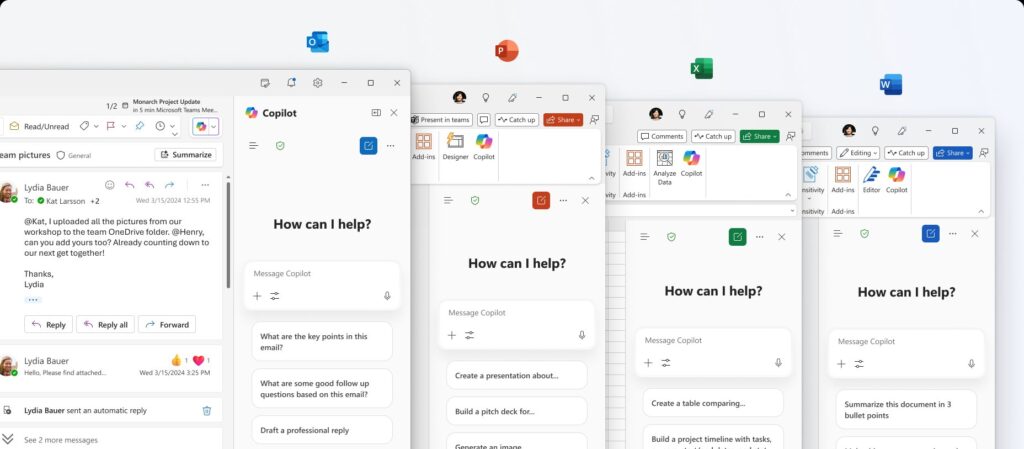
Task: Open the Outlook Copilot conversation list menu
Action: tap(253, 146)
